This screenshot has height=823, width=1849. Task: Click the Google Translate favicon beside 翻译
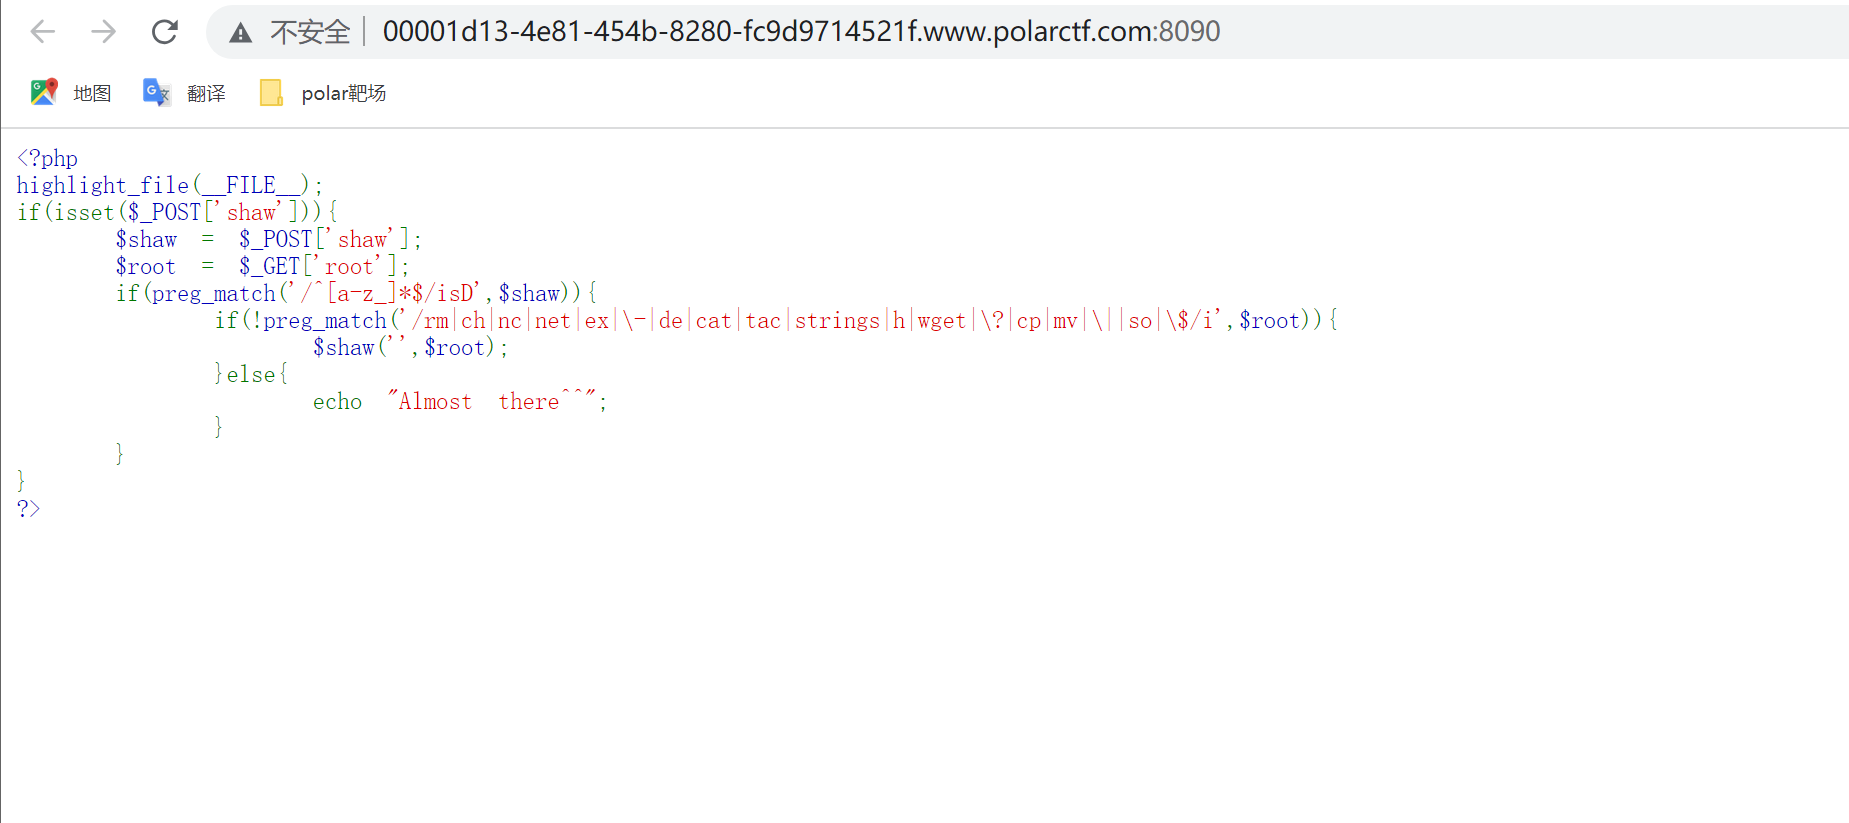[x=156, y=92]
